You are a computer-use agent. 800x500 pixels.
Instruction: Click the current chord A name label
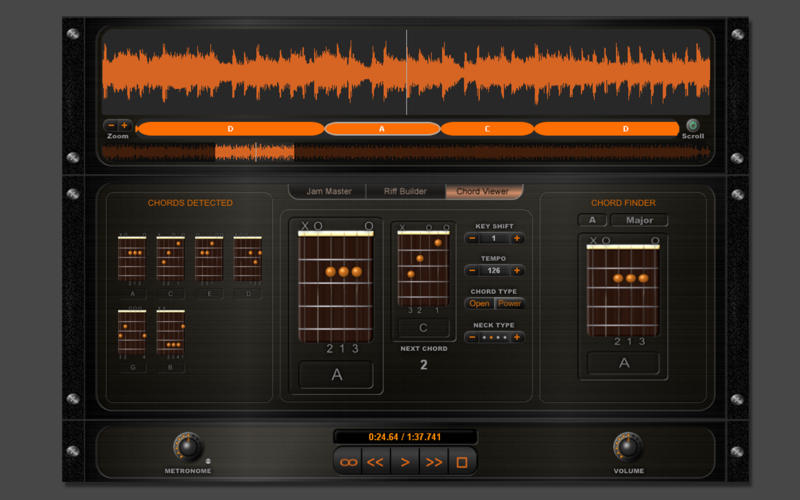click(336, 375)
